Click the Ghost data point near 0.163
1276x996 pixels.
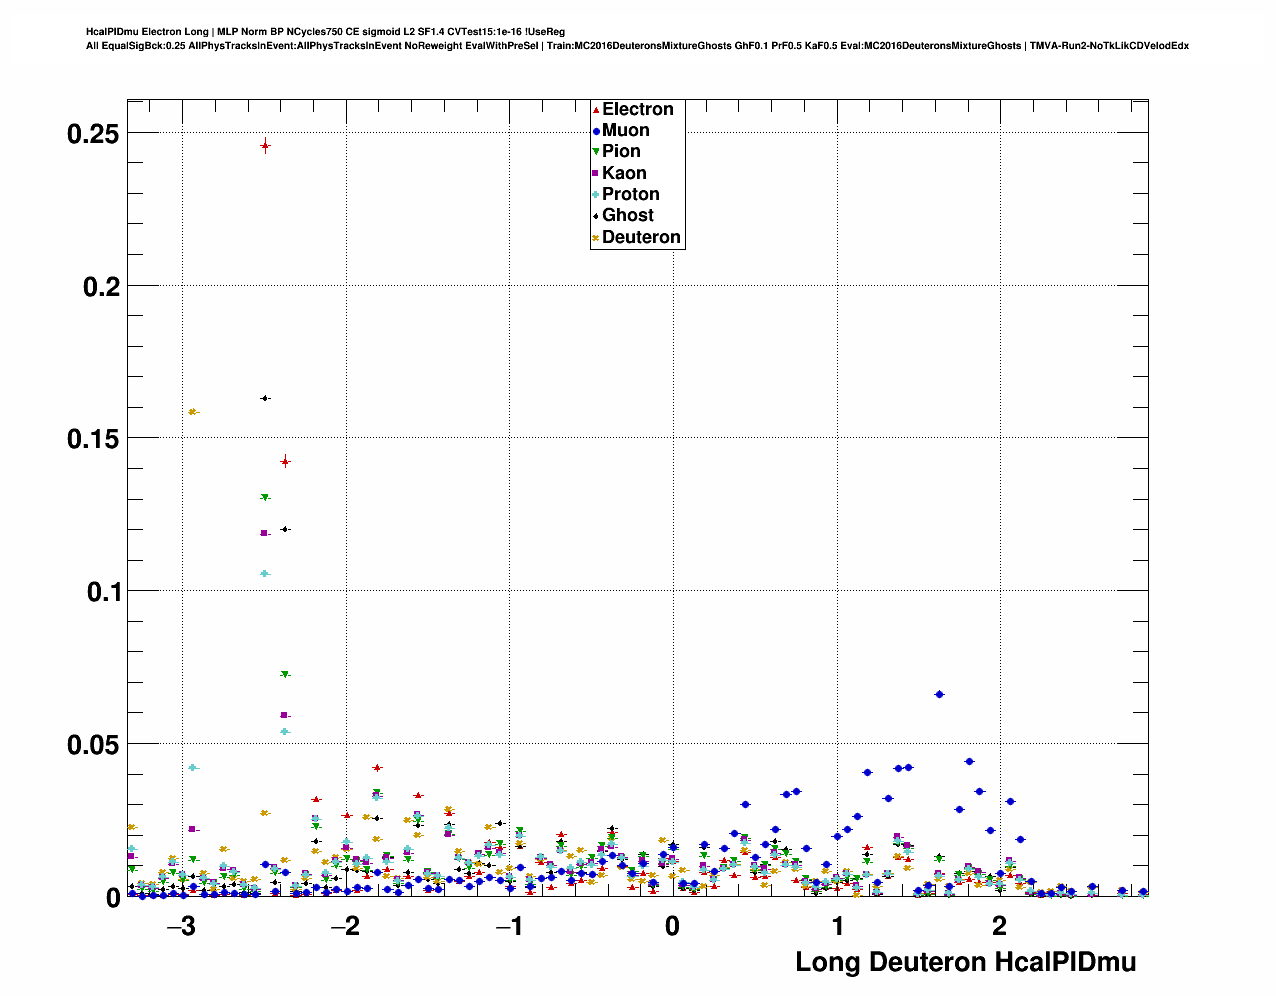pos(265,398)
